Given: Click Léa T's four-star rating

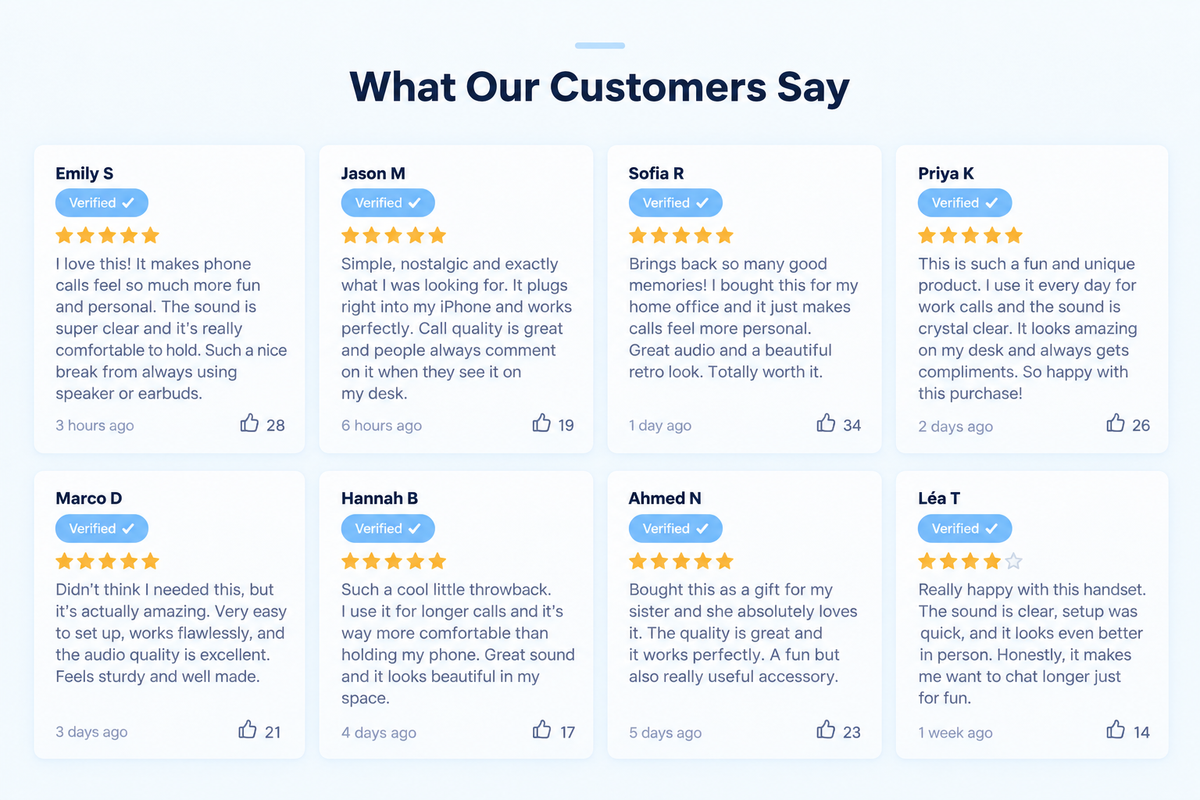Looking at the screenshot, I should (x=970, y=561).
